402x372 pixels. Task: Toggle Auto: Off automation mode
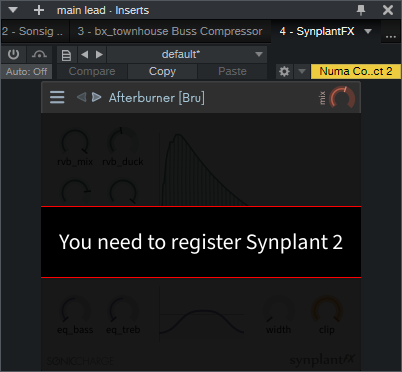pos(27,71)
